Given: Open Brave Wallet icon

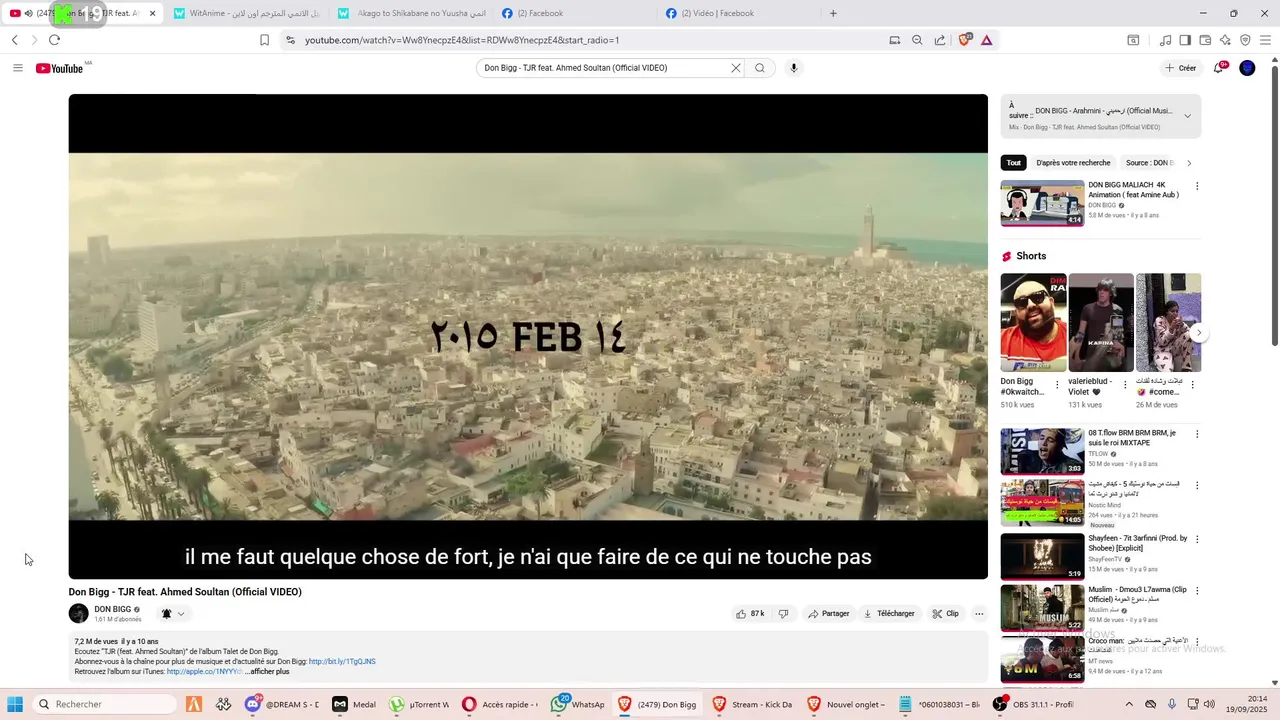Looking at the screenshot, I should point(1205,40).
